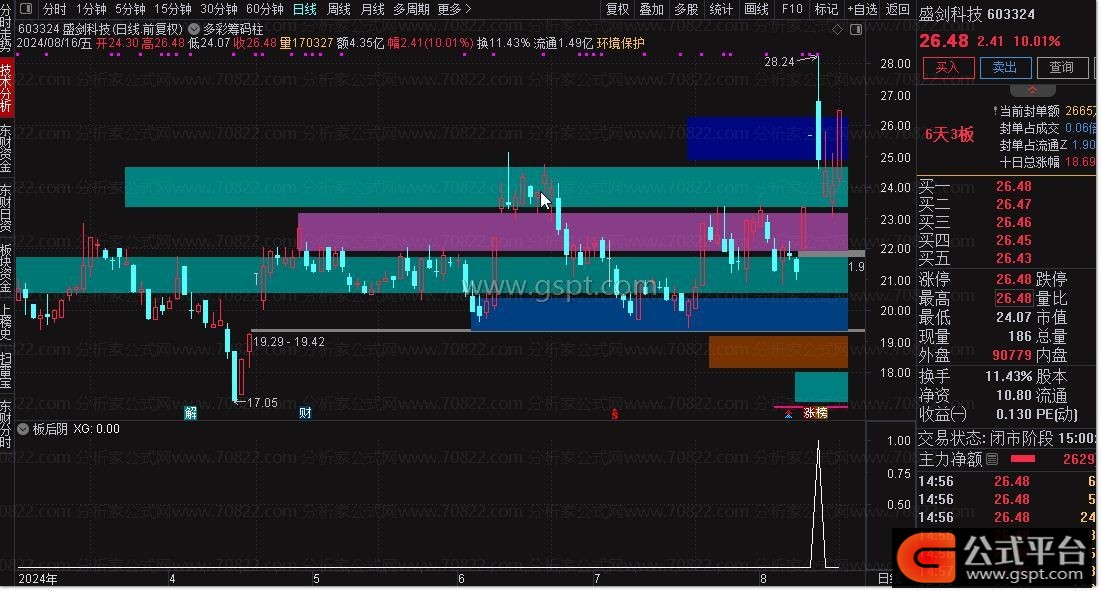Click the 盛剑科技 603324 stock title
Image resolution: width=1102 pixels, height=591 pixels.
[977, 14]
